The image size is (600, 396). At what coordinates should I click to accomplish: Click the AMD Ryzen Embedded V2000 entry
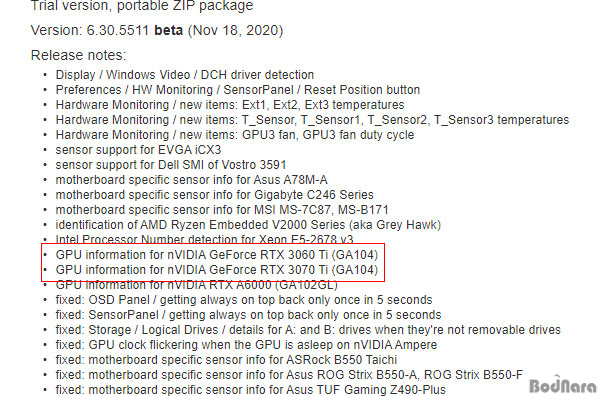tap(248, 225)
